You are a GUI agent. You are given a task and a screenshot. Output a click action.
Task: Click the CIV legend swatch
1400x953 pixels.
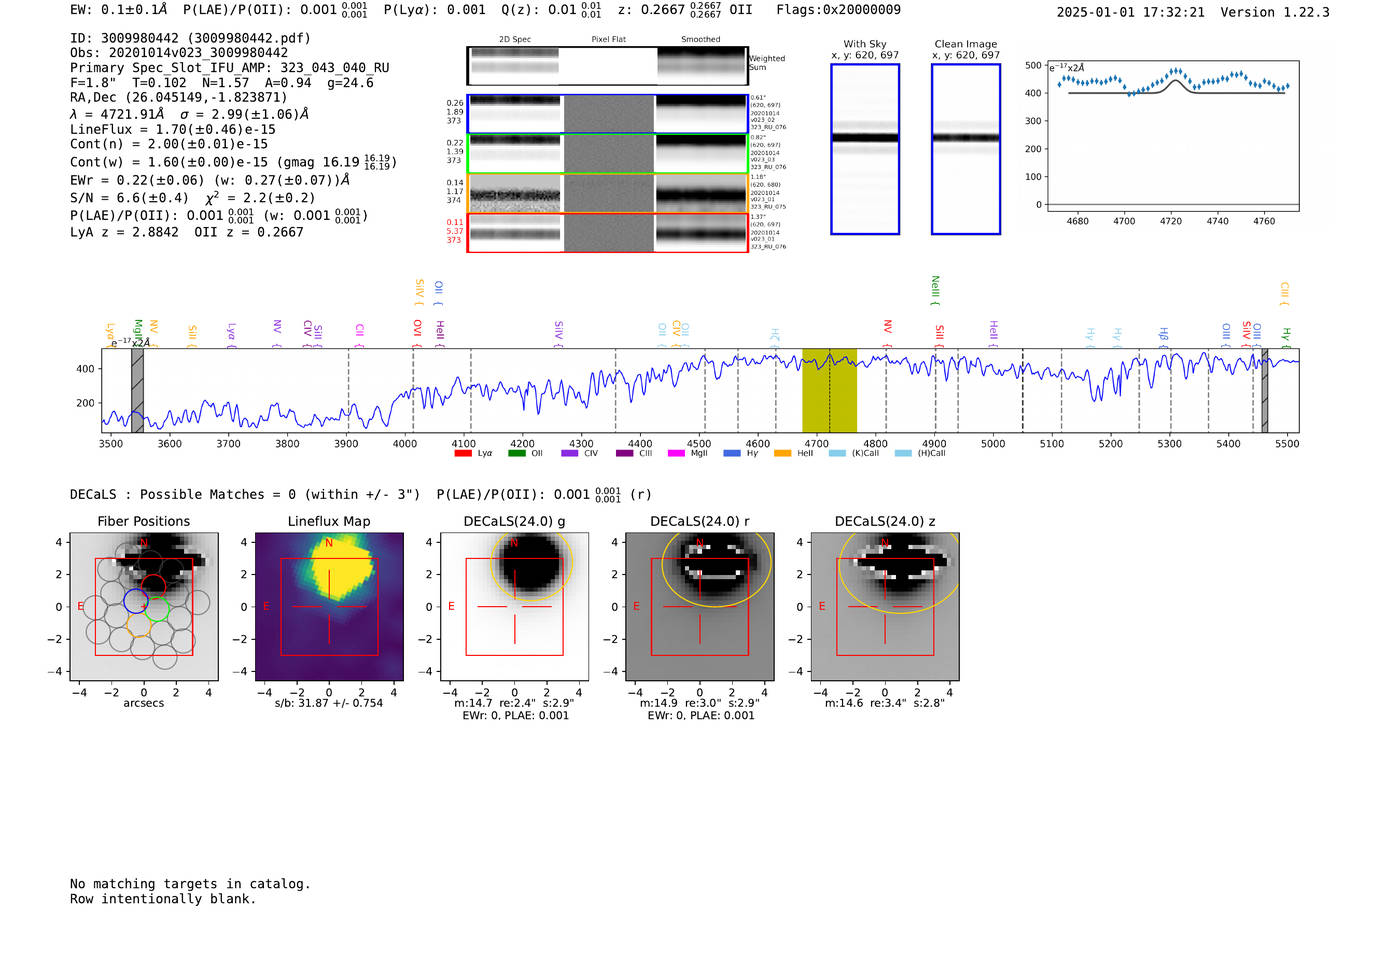tap(570, 453)
